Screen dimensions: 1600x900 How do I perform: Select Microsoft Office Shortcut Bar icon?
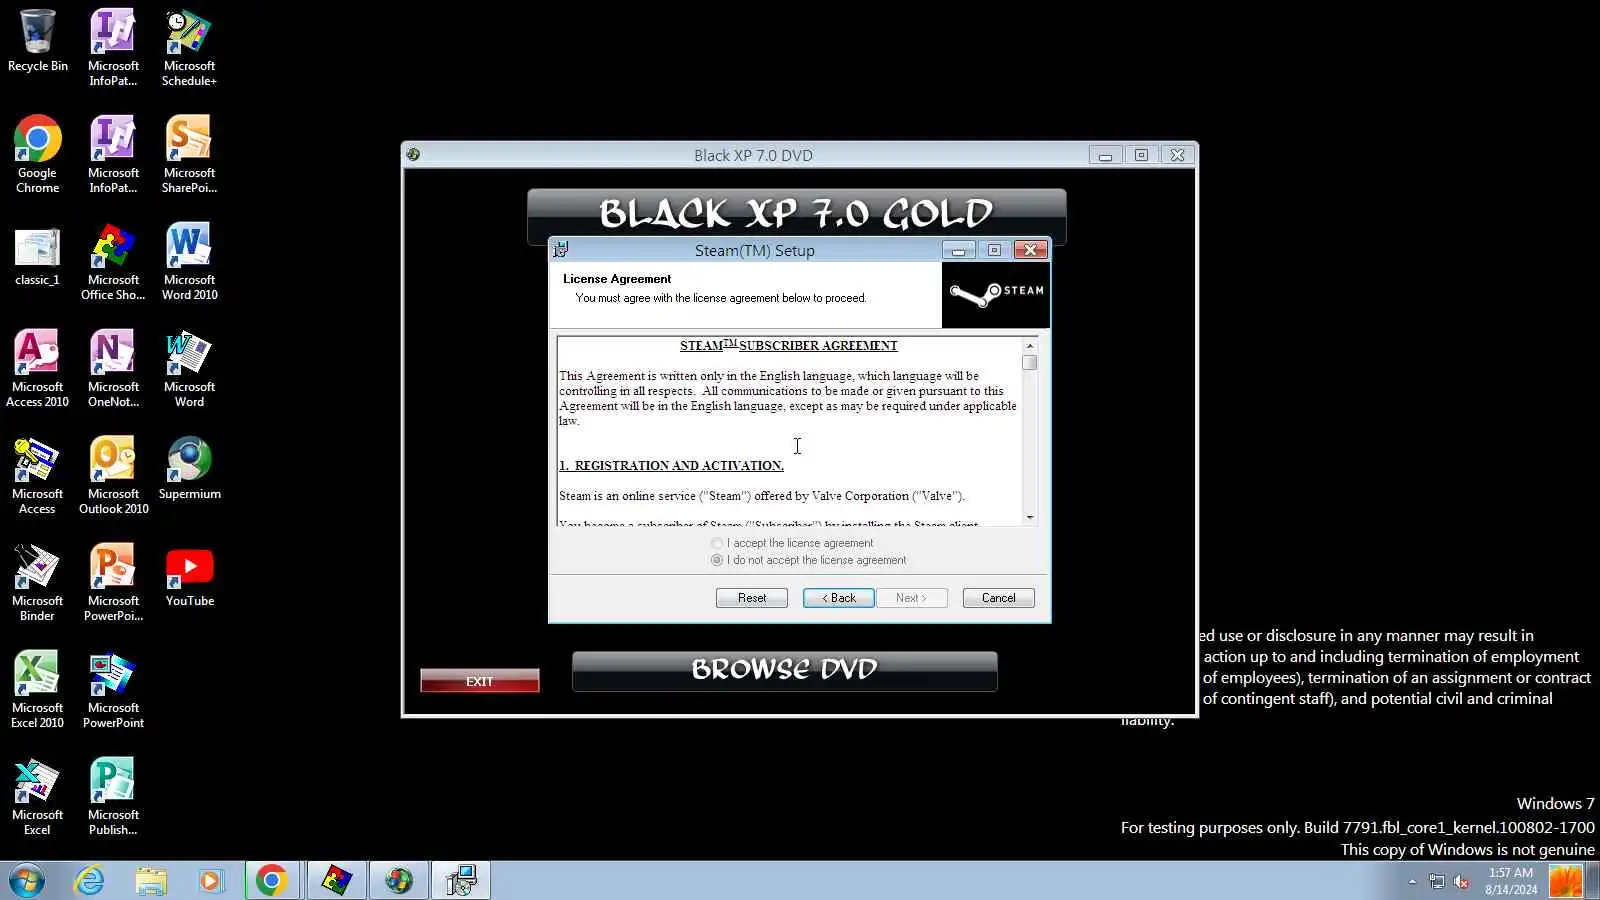[x=113, y=260]
